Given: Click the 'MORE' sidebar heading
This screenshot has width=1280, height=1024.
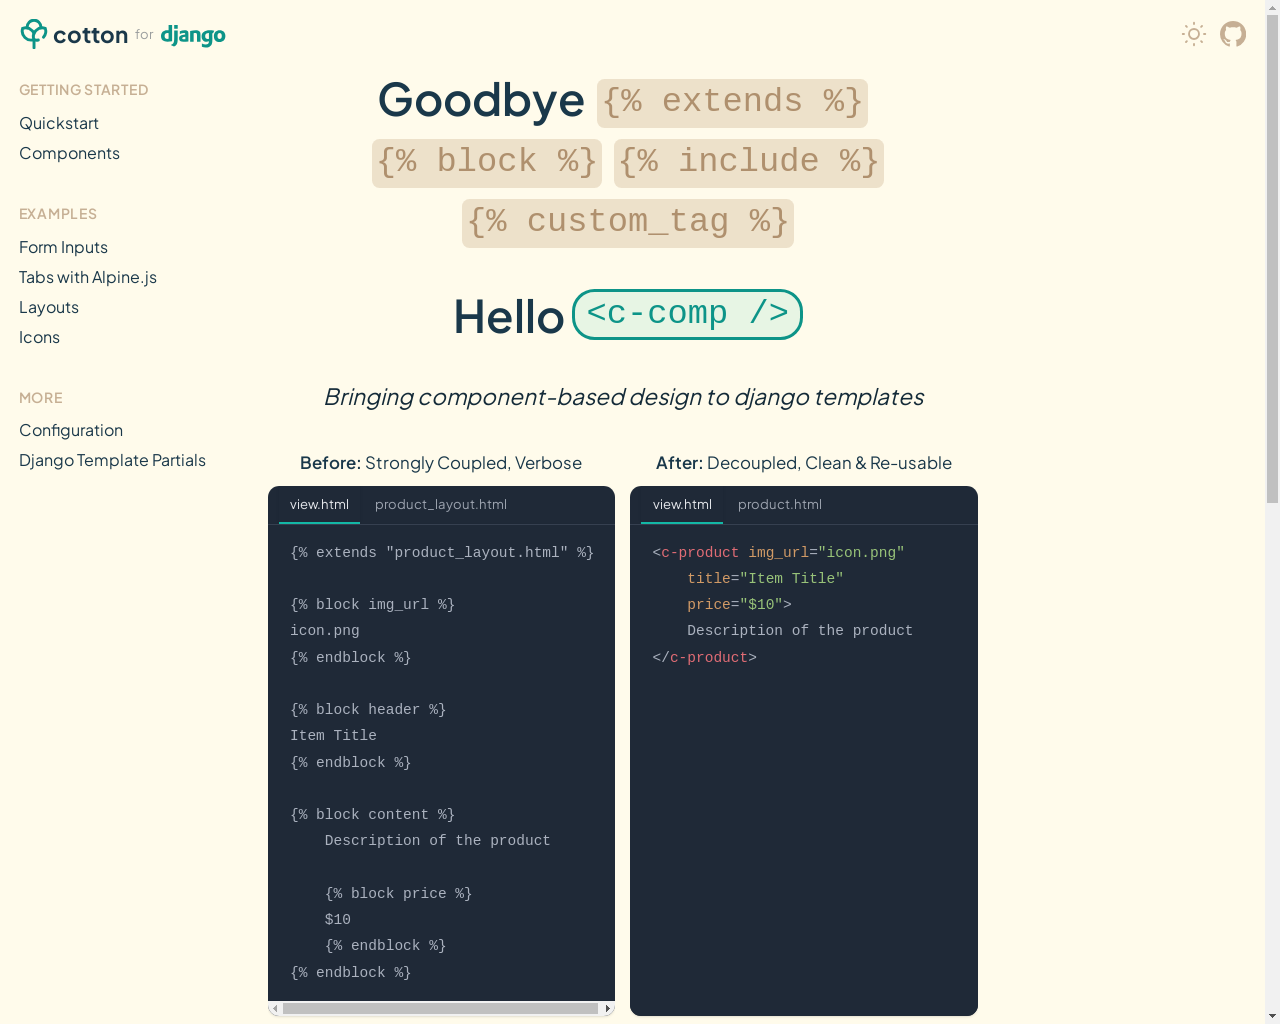Looking at the screenshot, I should point(41,398).
